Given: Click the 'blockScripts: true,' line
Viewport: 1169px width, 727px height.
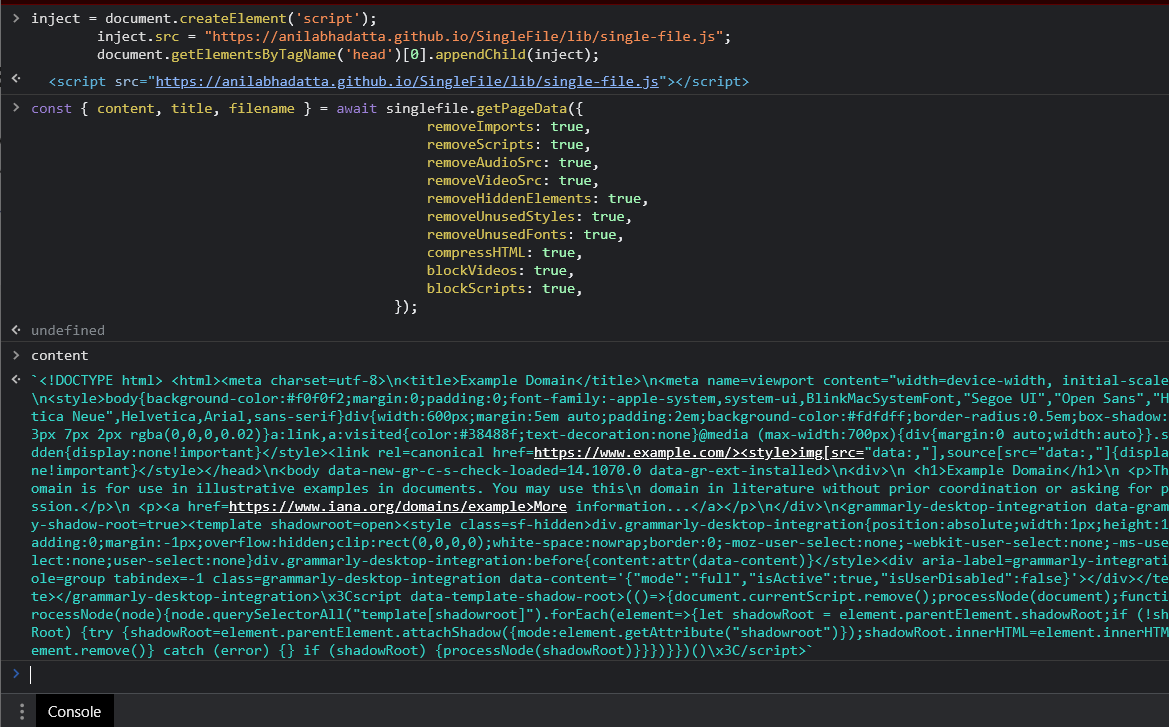Looking at the screenshot, I should [x=505, y=289].
